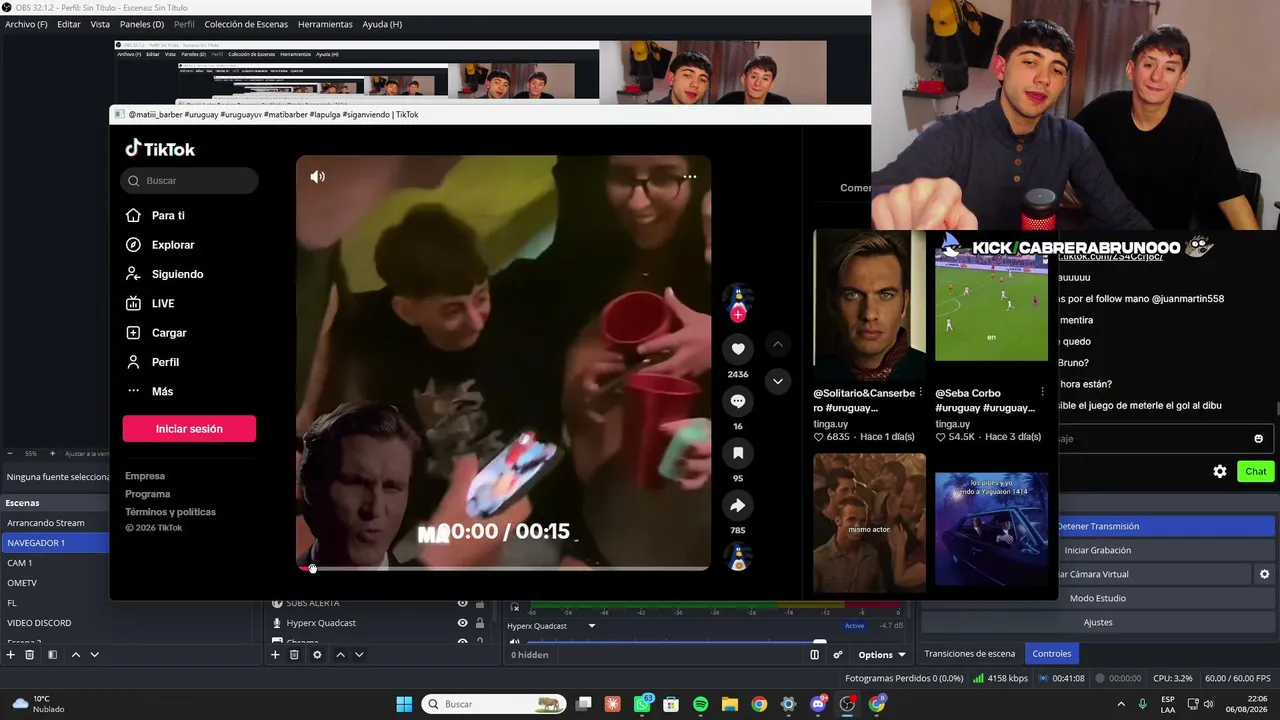Share the TikTok video with arrow icon
The height and width of the screenshot is (720, 1280).
[738, 505]
